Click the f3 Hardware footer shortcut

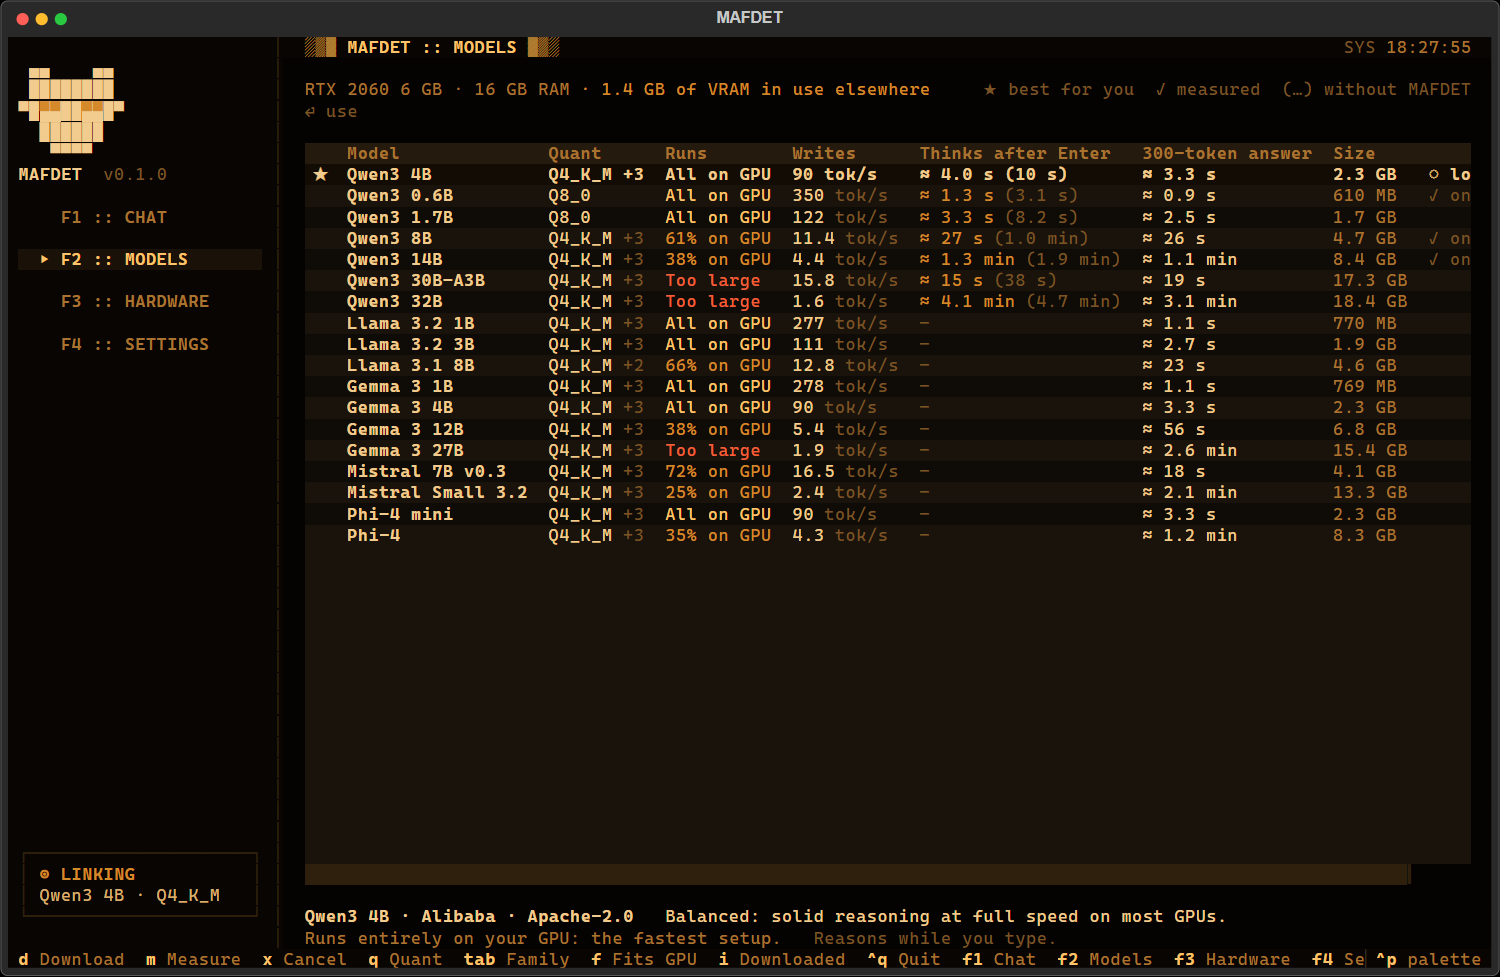pos(1232,959)
